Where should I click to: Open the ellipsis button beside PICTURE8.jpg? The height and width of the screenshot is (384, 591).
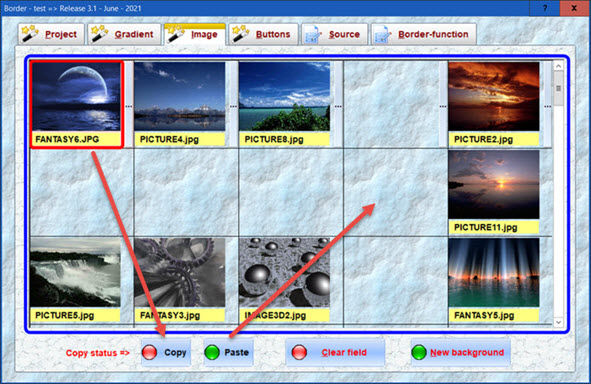click(338, 106)
